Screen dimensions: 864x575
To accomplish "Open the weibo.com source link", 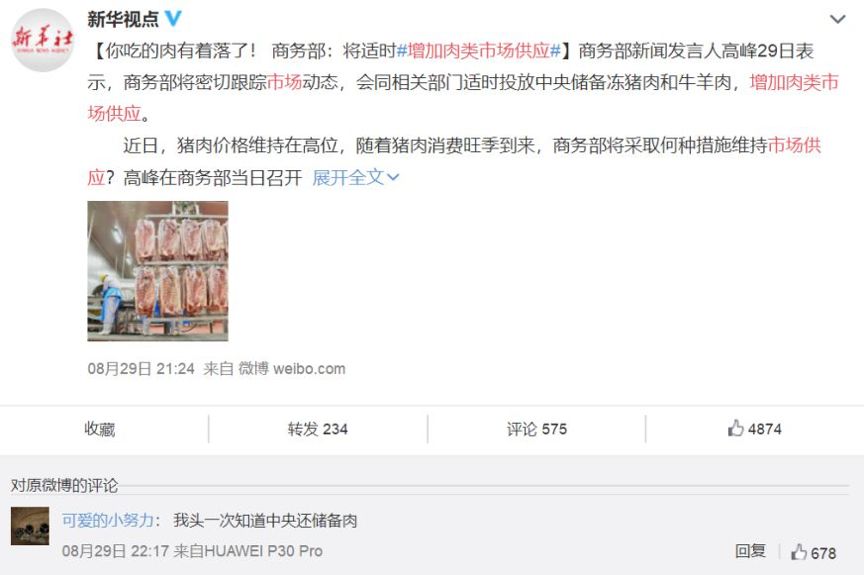I will 309,368.
